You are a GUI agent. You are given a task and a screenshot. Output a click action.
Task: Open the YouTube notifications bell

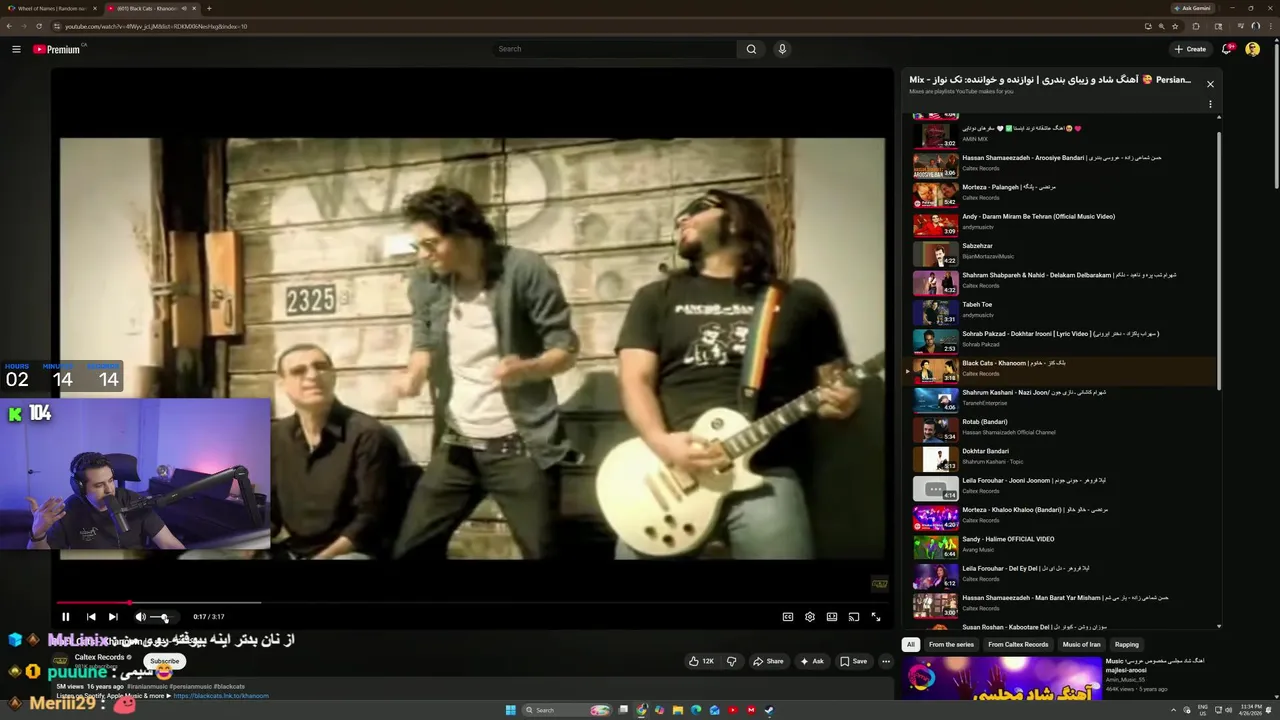1227,49
